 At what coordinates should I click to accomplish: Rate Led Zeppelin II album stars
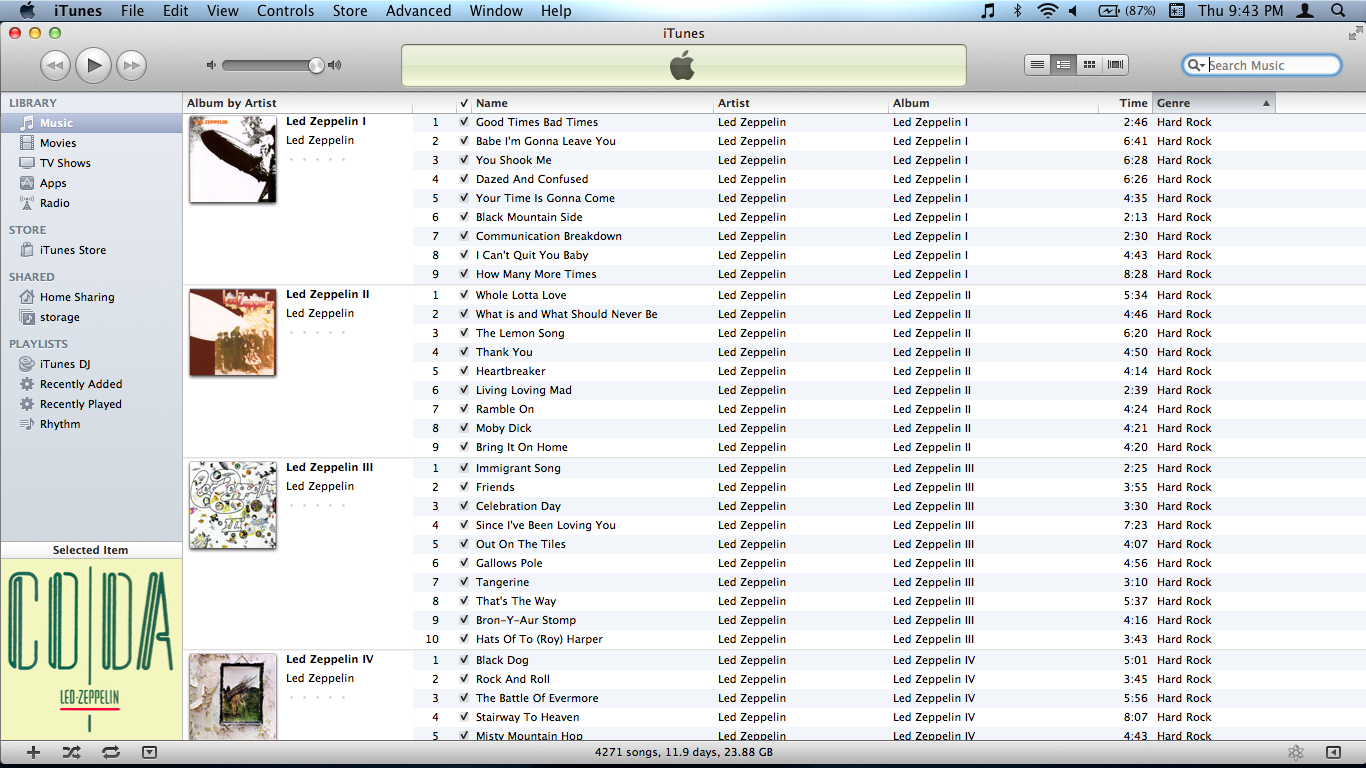coord(317,332)
